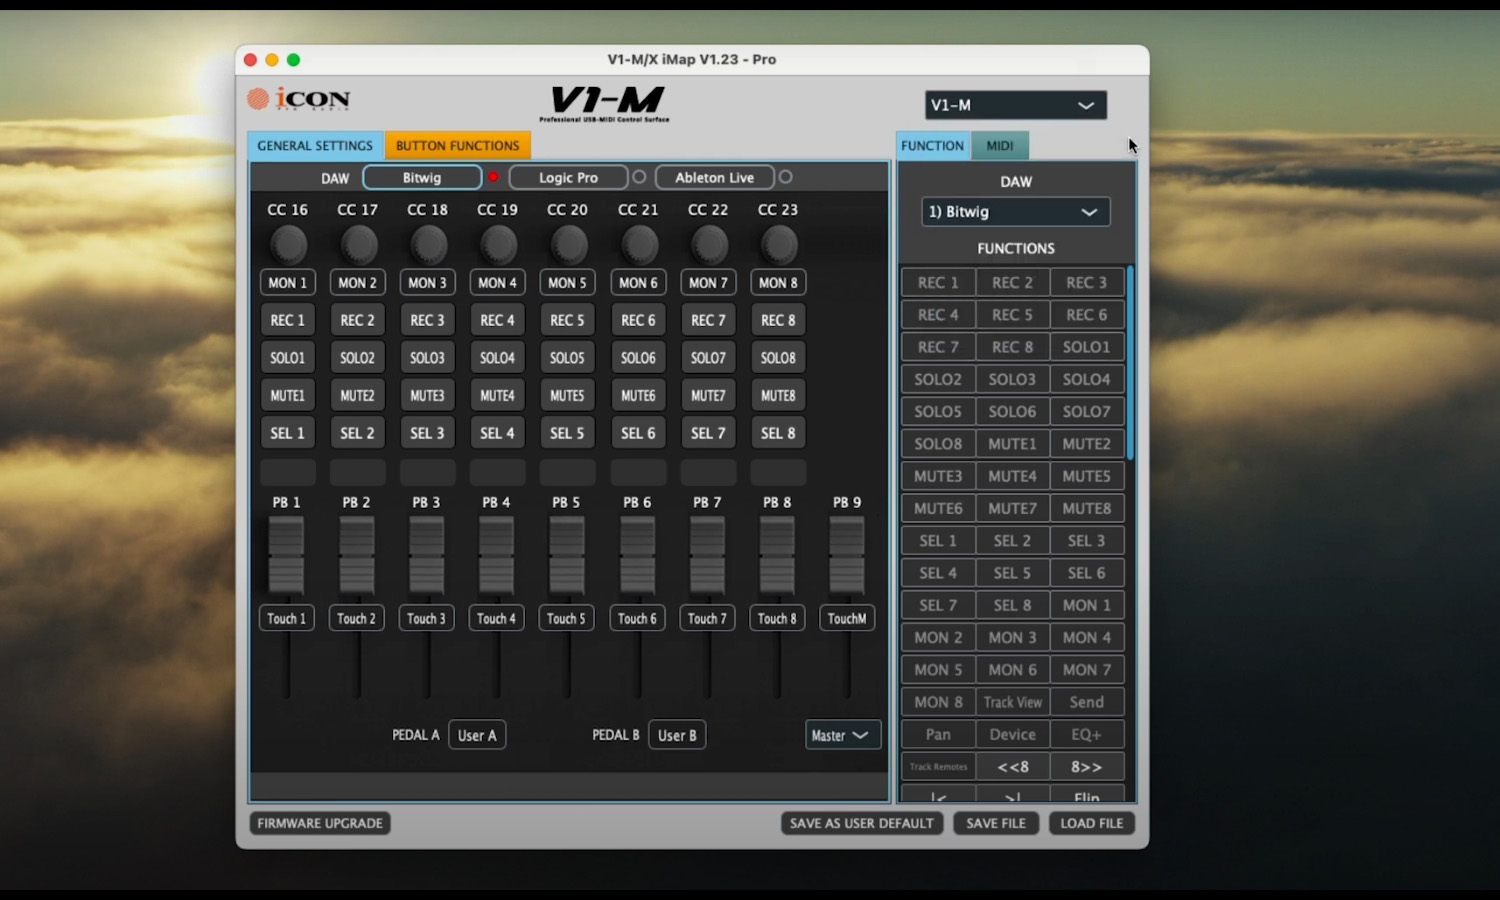Open the V1-M device dropdown
This screenshot has height=900, width=1500.
pos(1015,105)
